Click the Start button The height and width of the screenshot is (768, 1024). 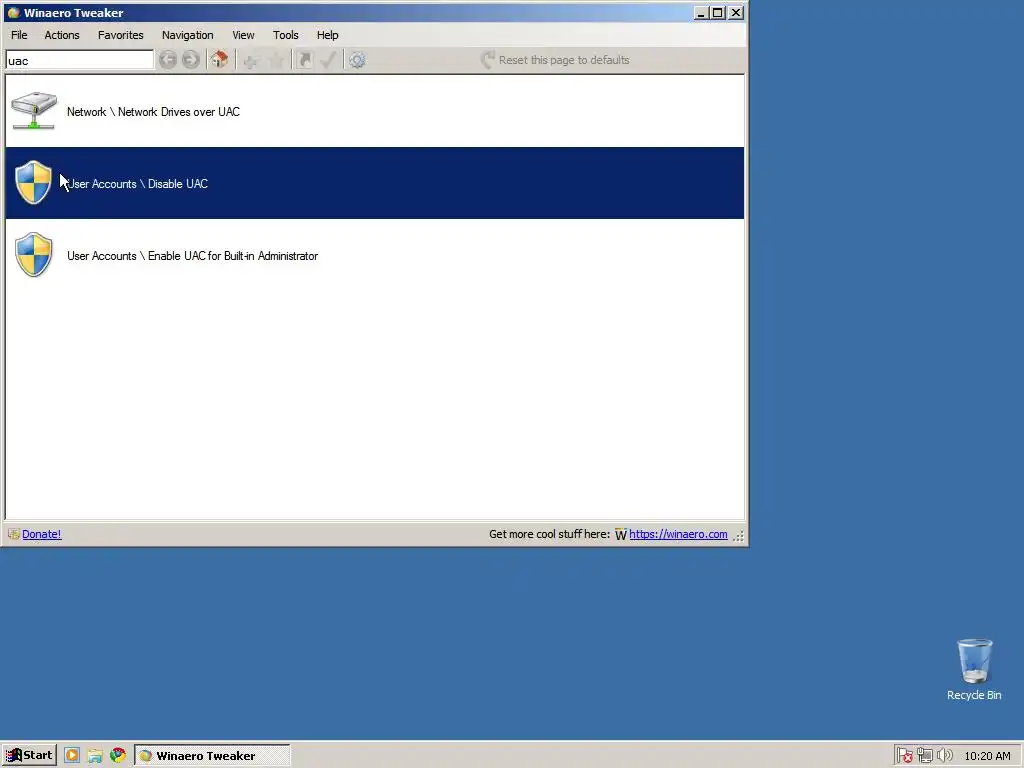coord(29,756)
